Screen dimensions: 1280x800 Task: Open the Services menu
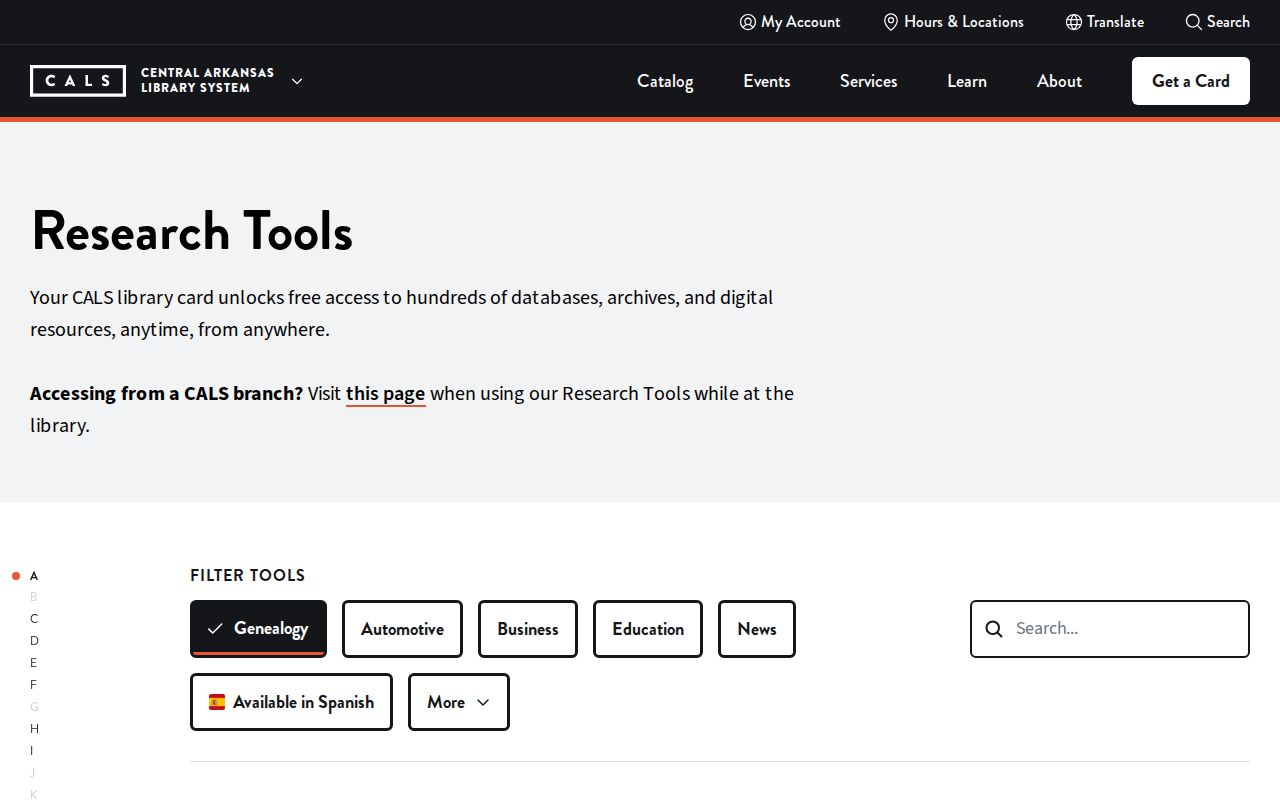point(869,81)
